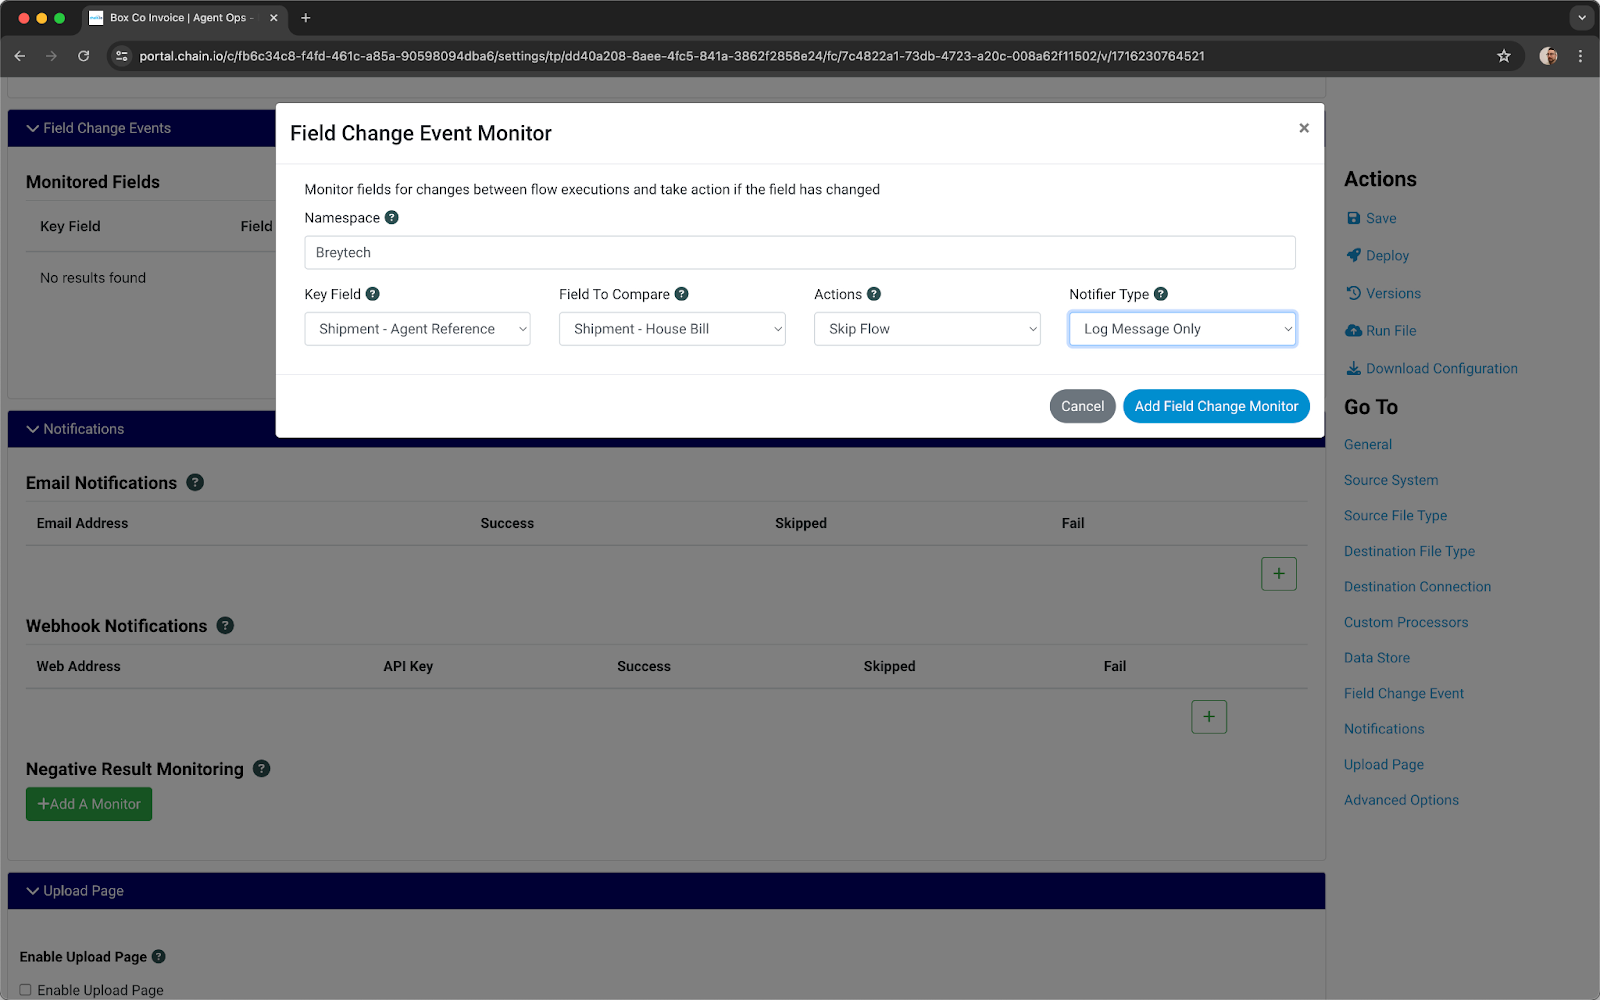Click the Namespace help question-mark icon
This screenshot has width=1600, height=1000.
392,217
